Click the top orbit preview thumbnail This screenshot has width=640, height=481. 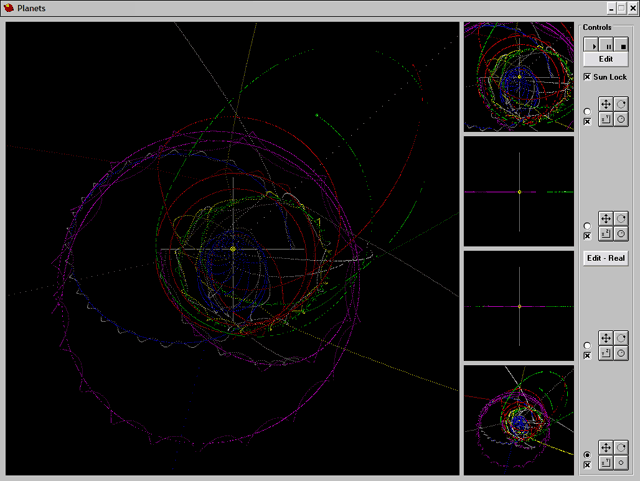pos(519,77)
